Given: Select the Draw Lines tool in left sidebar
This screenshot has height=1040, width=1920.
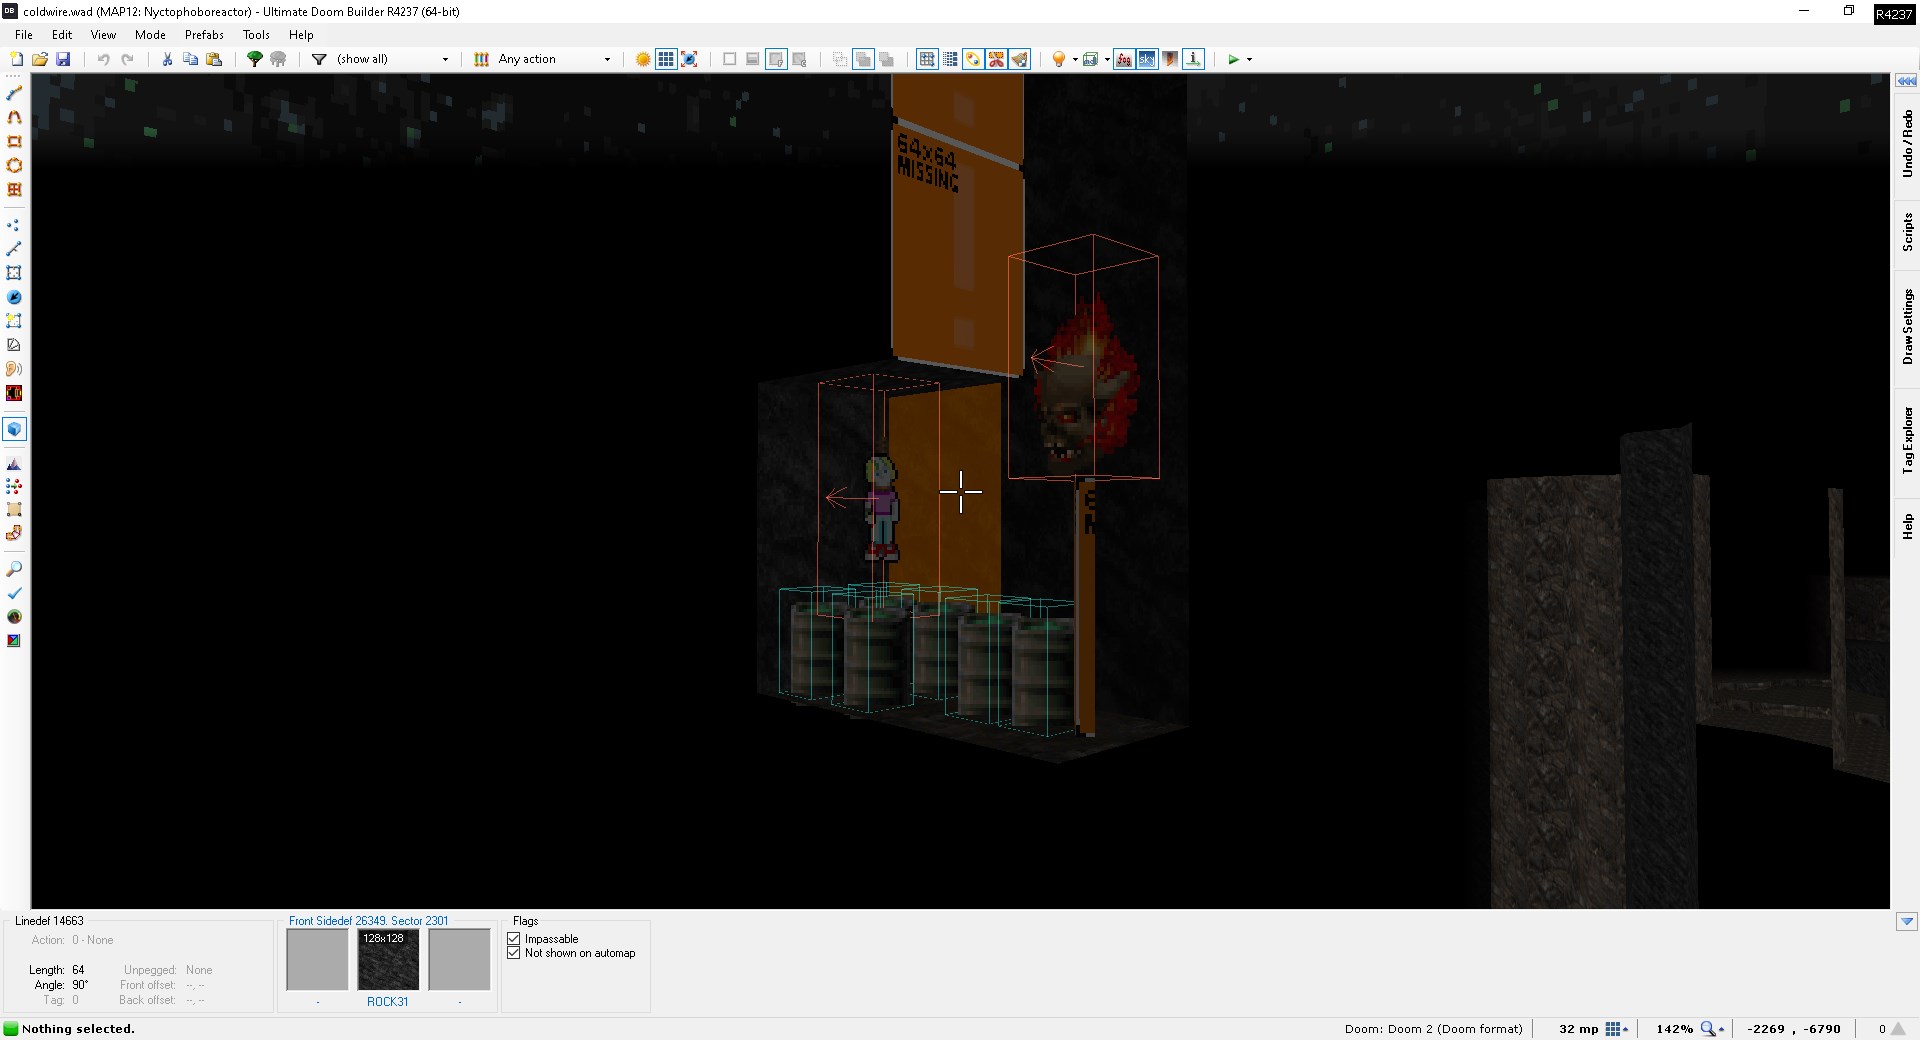Looking at the screenshot, I should tap(14, 93).
